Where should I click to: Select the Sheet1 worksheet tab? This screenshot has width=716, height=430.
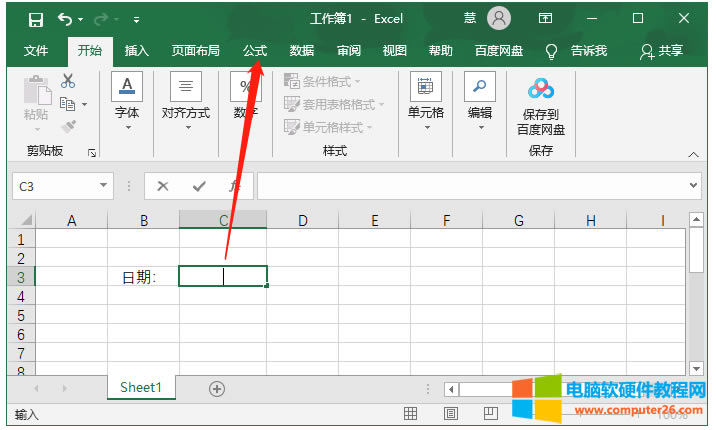pyautogui.click(x=140, y=388)
